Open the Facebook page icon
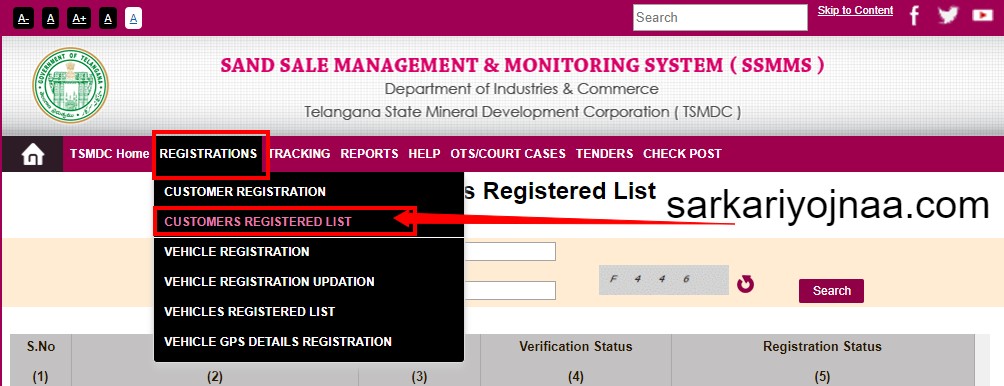The image size is (1004, 386). click(x=914, y=16)
